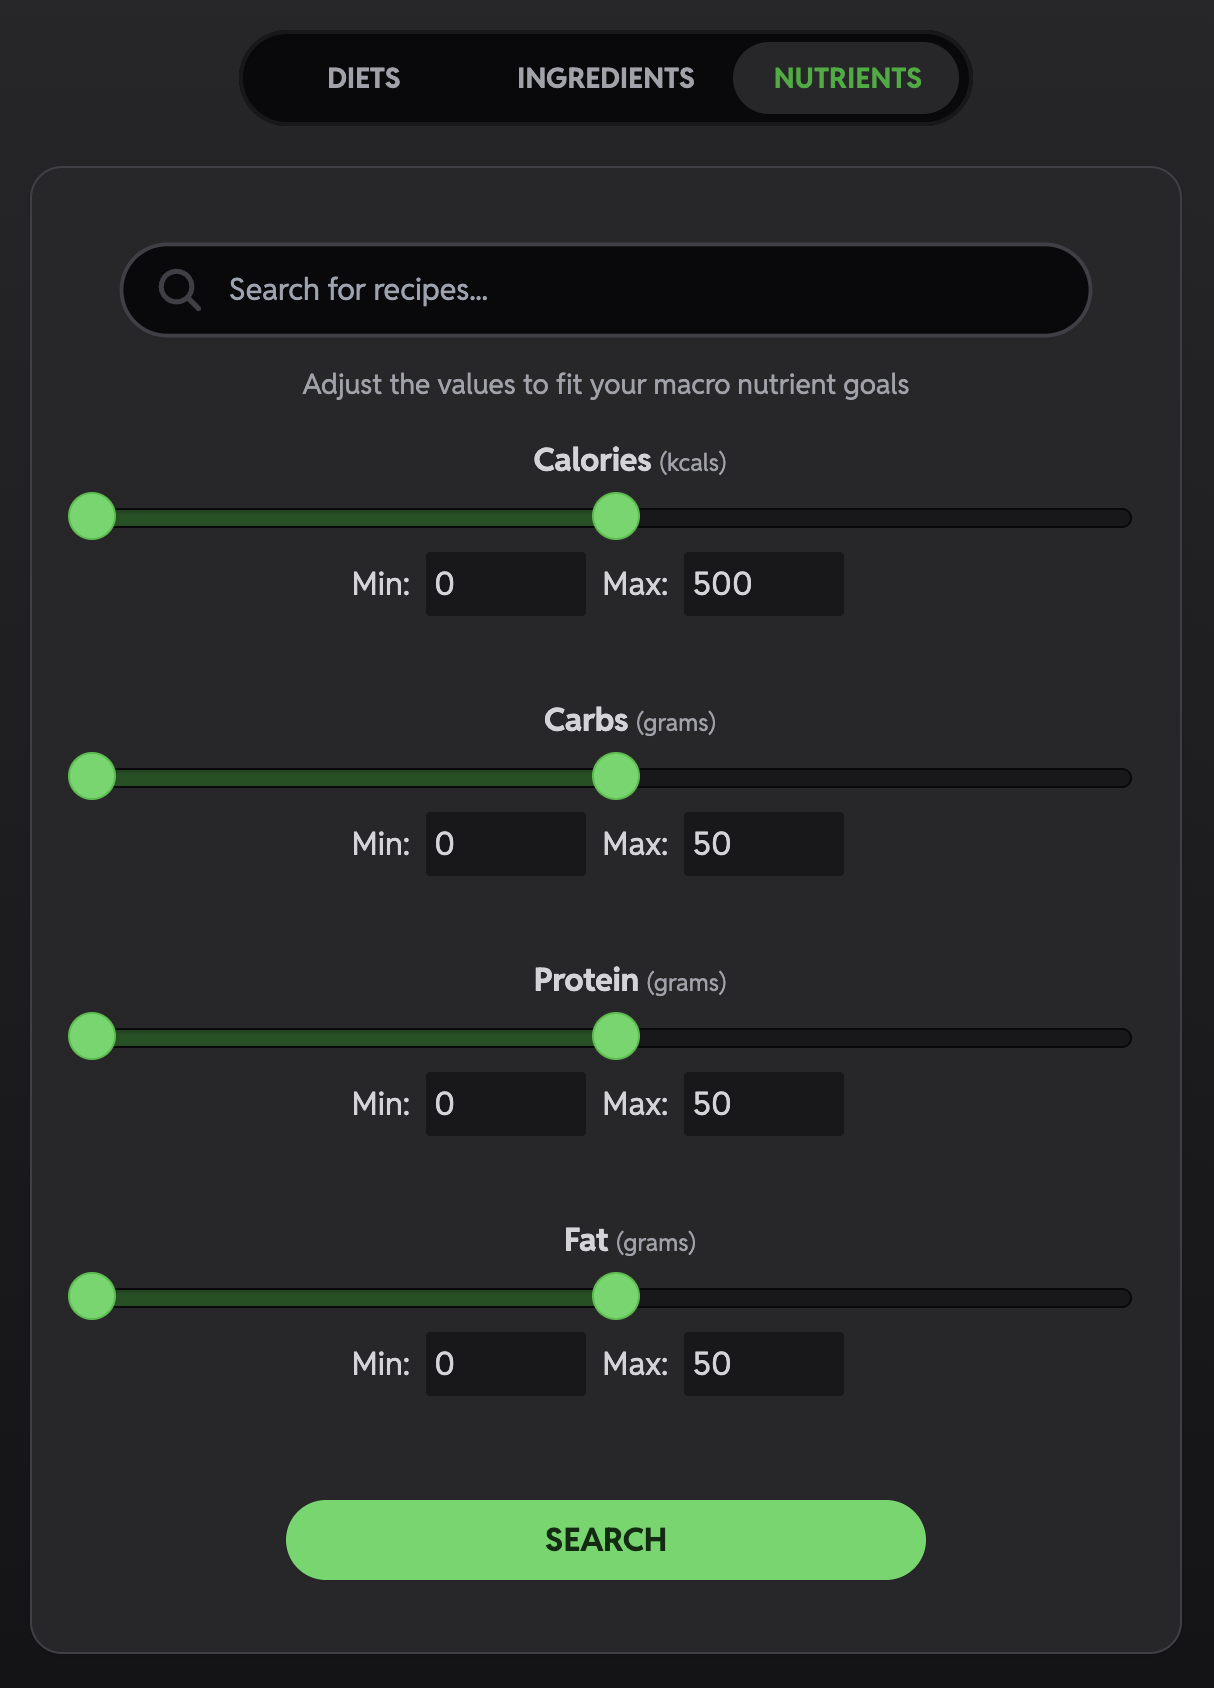Screen dimensions: 1214x1688
Task: Focus the Calories Min input box
Action: pyautogui.click(x=505, y=584)
